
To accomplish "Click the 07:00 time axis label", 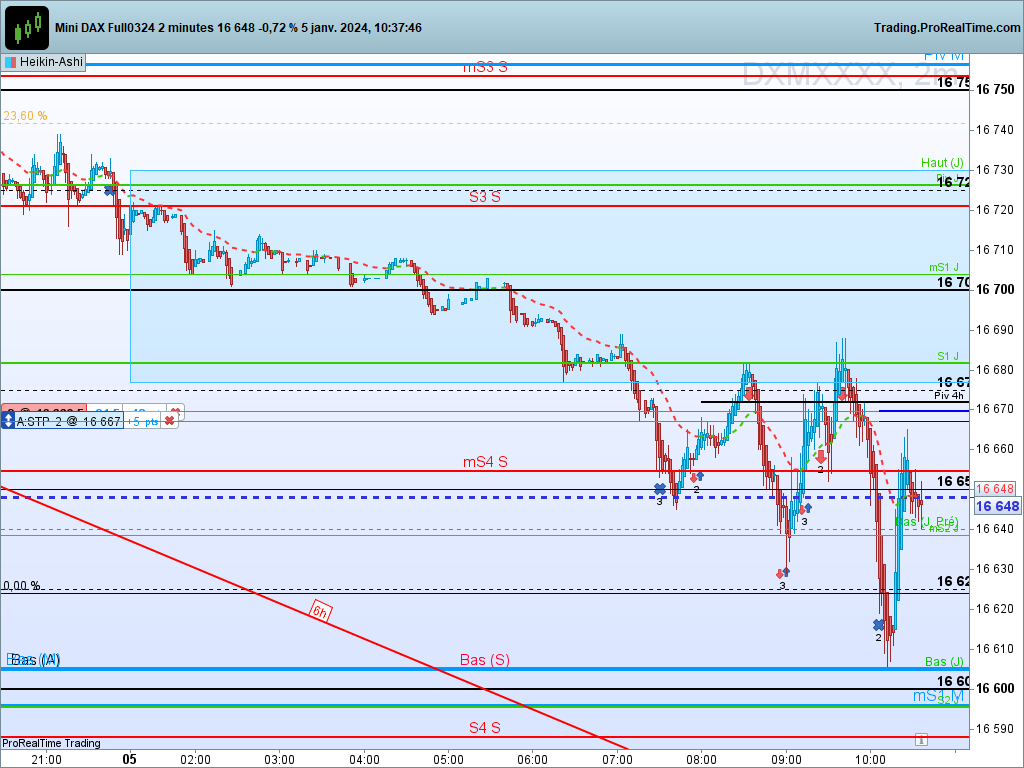I will point(617,760).
